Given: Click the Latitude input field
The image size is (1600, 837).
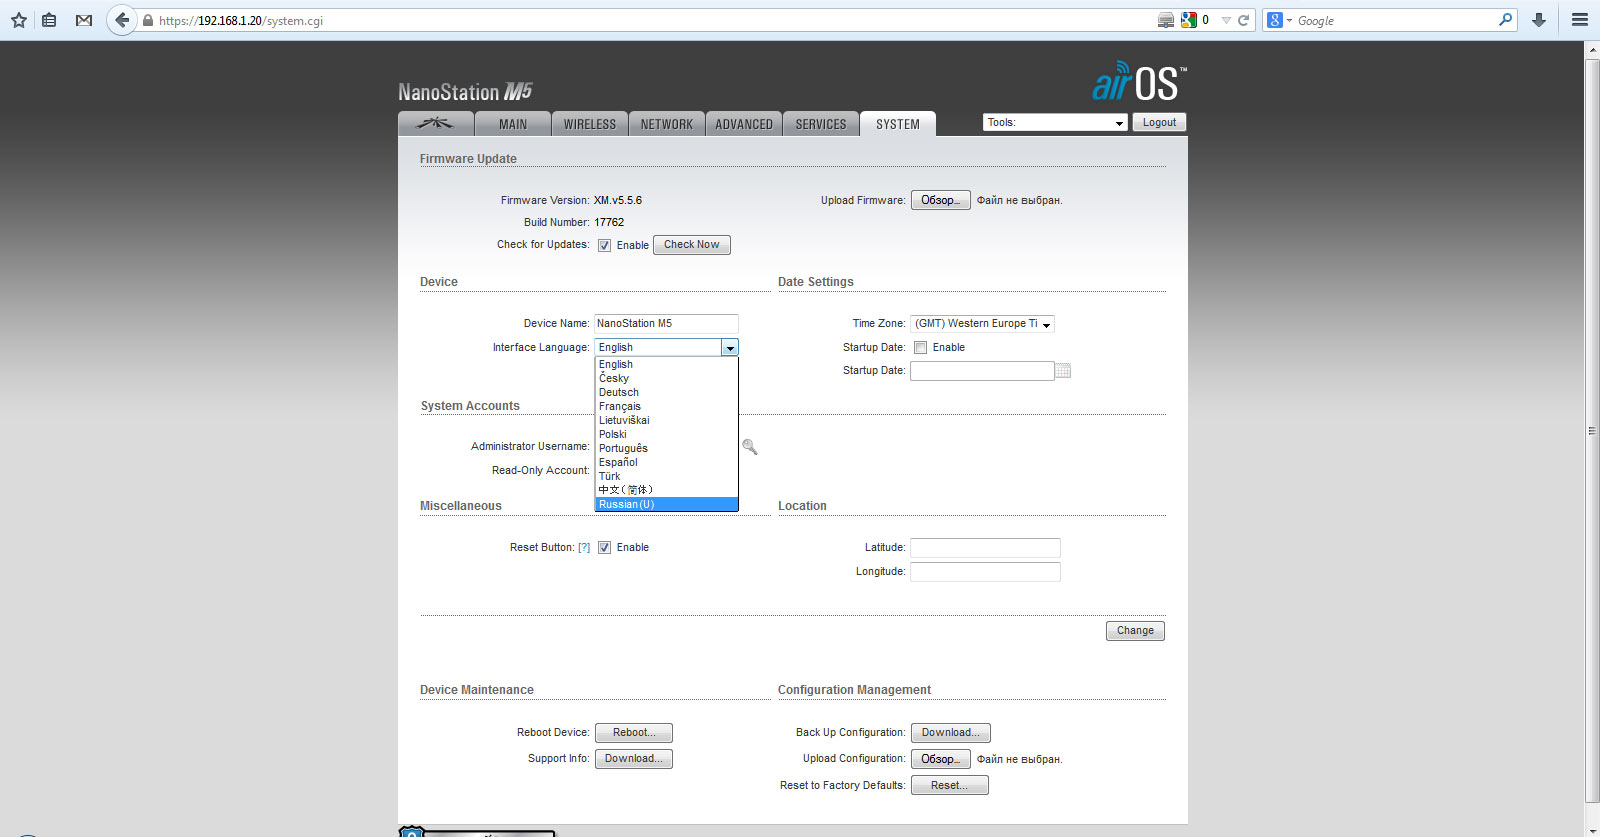Looking at the screenshot, I should click(x=985, y=548).
